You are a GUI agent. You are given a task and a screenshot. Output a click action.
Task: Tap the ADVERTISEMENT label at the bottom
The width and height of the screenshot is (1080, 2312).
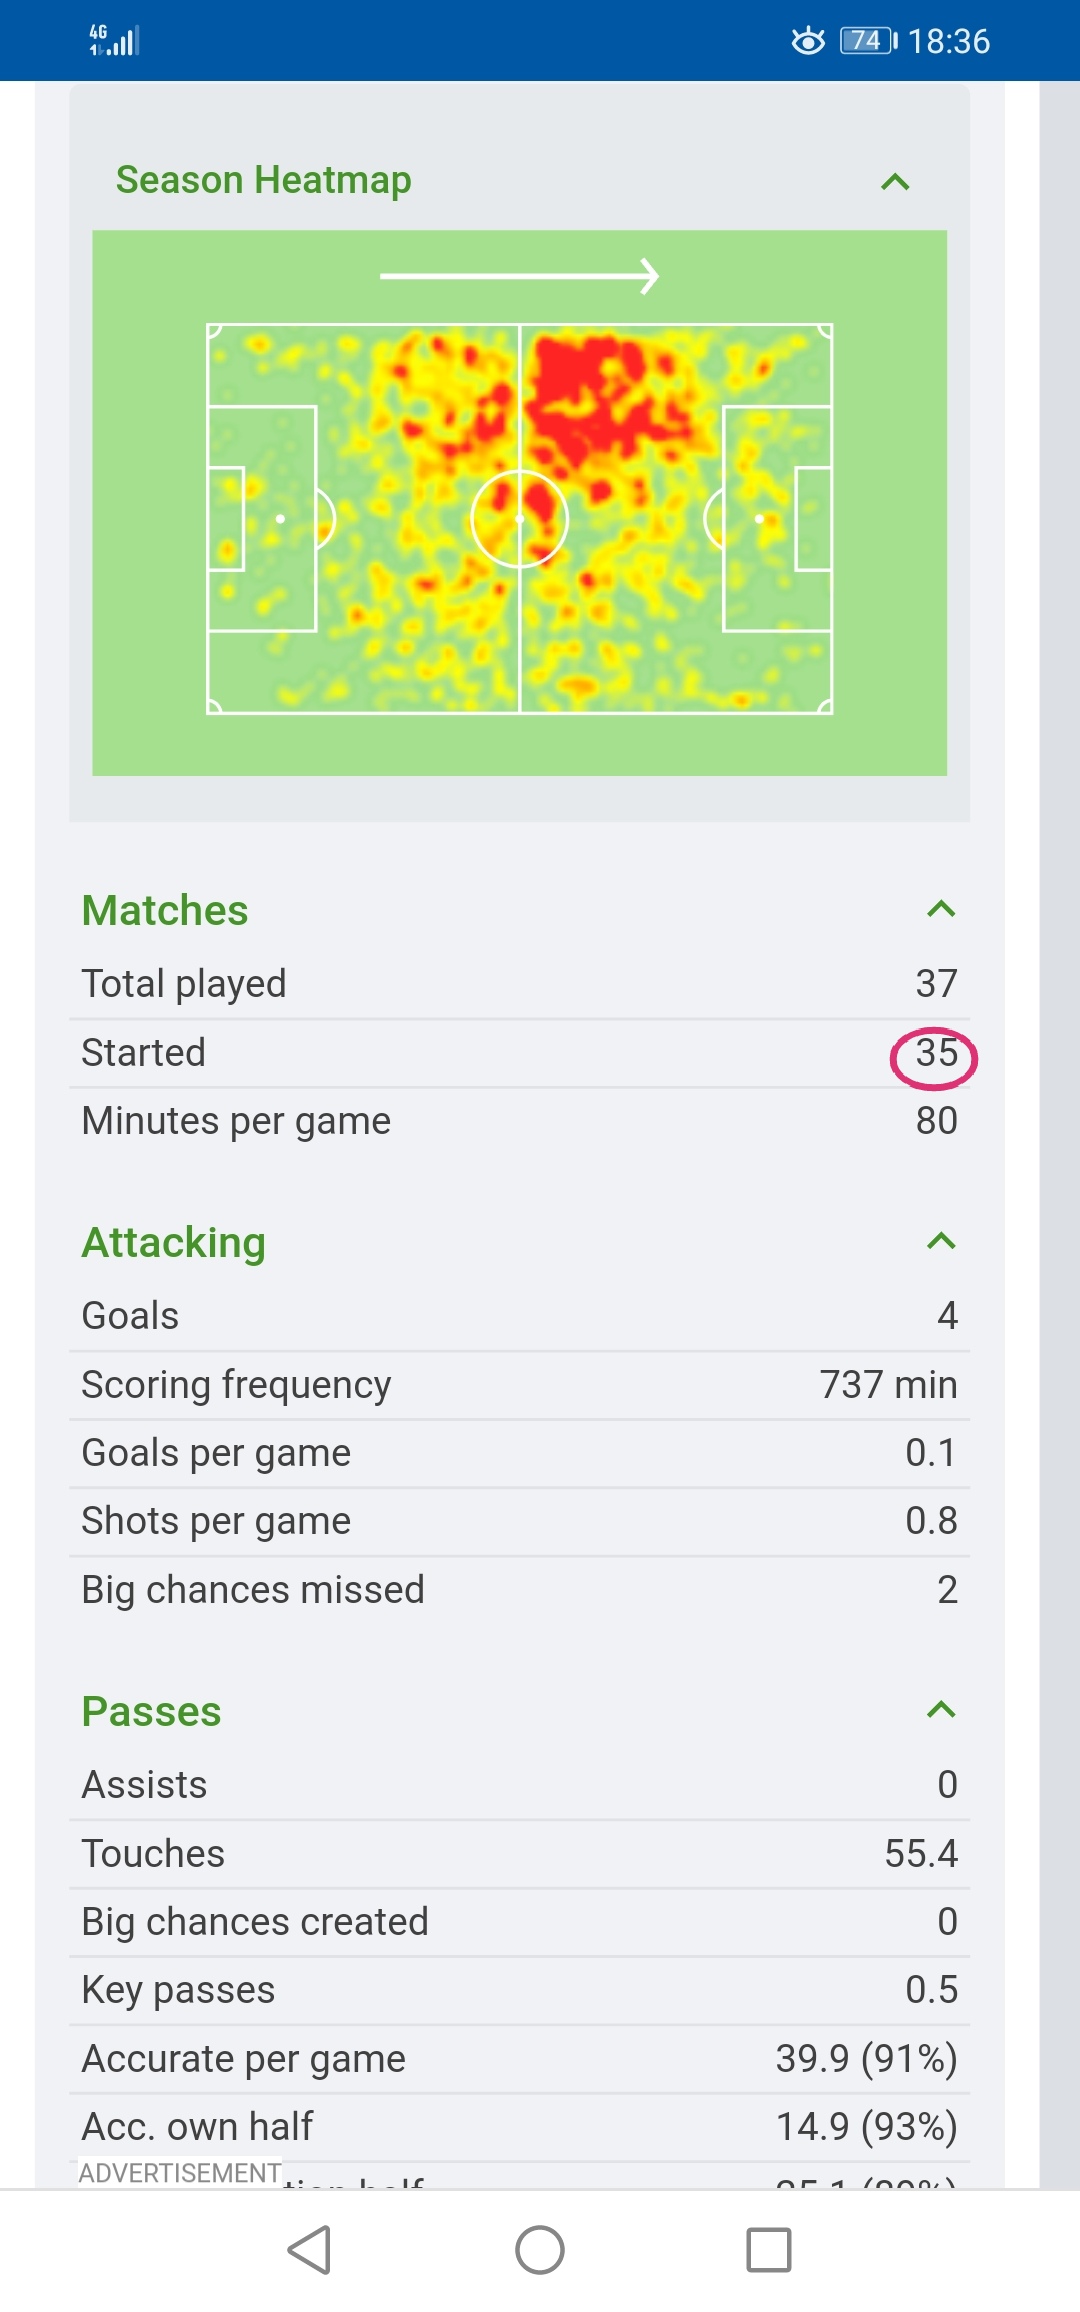(x=180, y=2173)
